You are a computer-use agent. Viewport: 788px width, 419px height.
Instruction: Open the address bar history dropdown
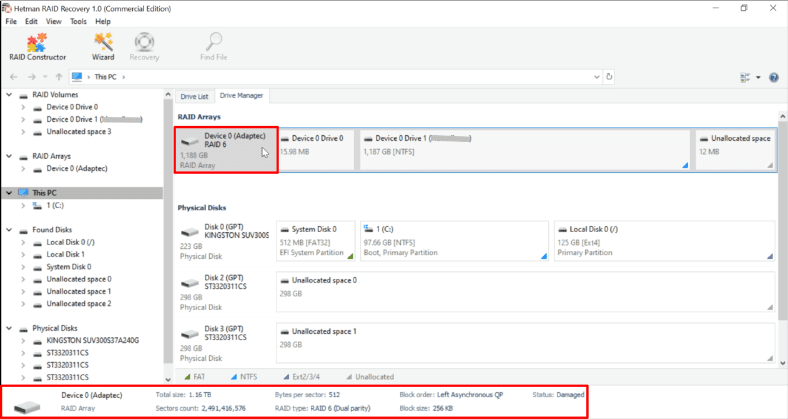click(x=597, y=77)
